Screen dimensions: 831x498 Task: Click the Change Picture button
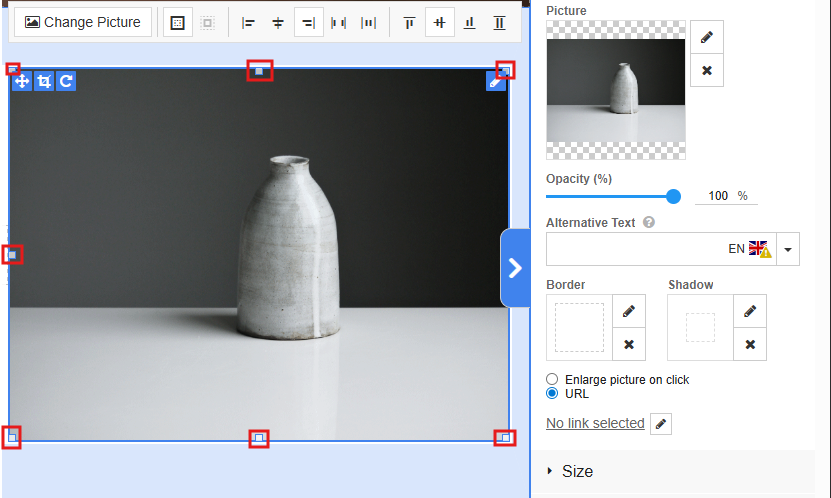pyautogui.click(x=83, y=22)
